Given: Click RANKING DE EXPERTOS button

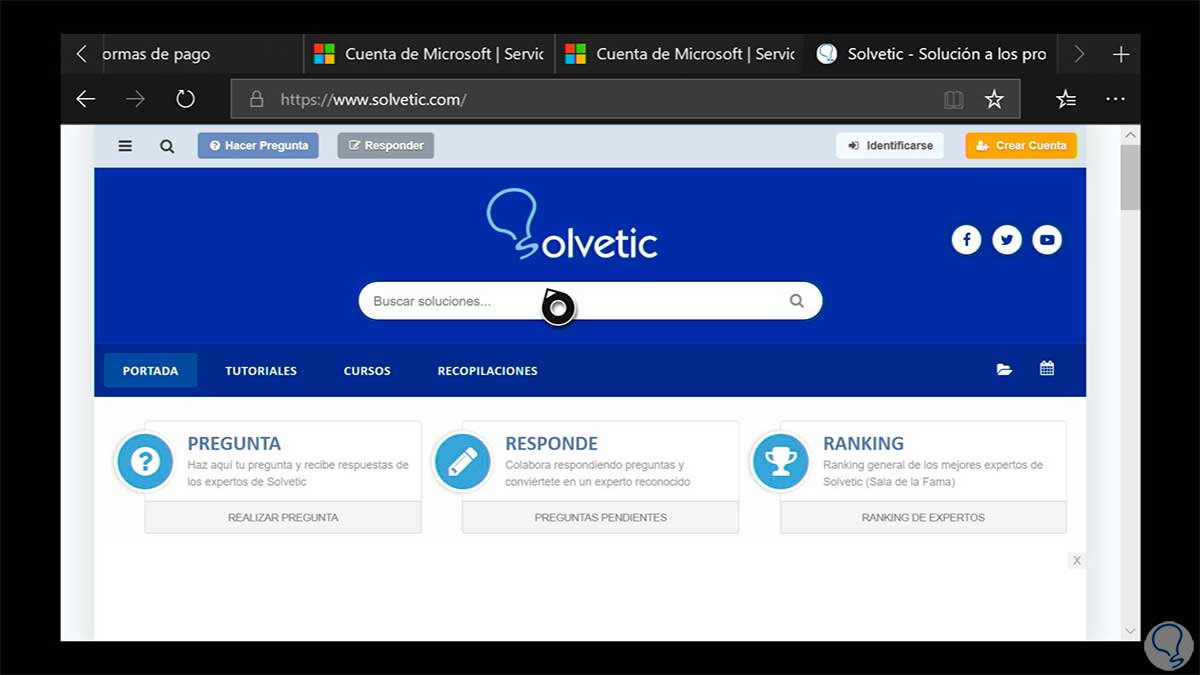Looking at the screenshot, I should click(923, 517).
